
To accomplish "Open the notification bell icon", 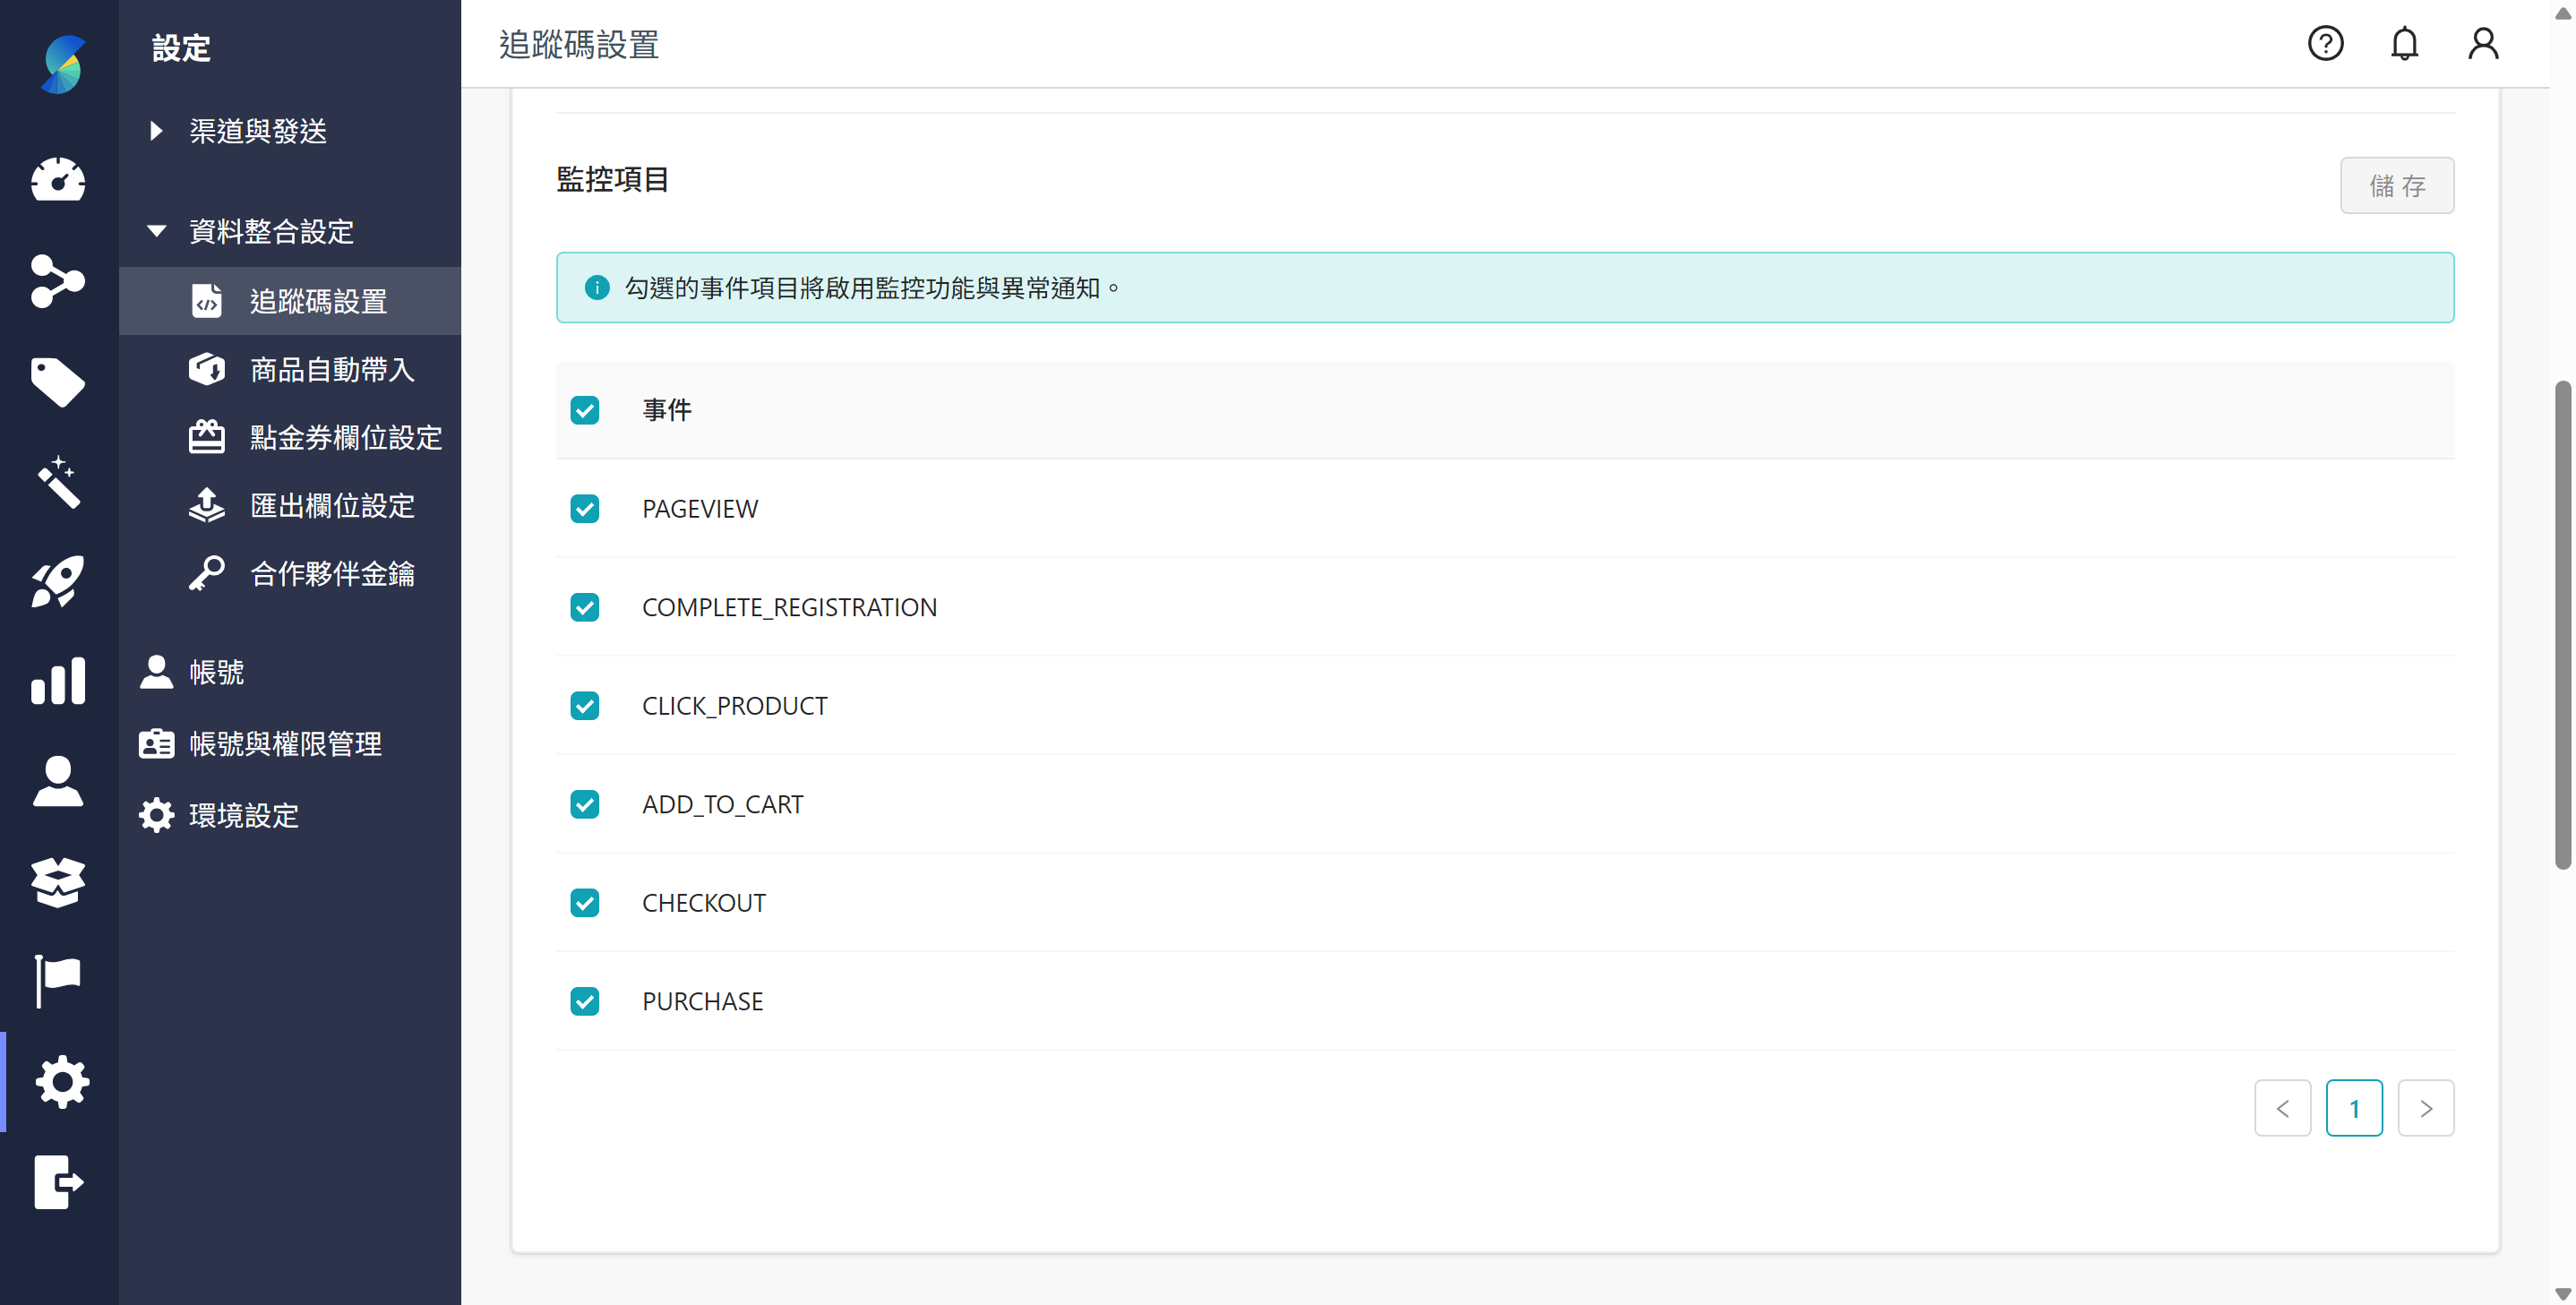I will tap(2404, 43).
